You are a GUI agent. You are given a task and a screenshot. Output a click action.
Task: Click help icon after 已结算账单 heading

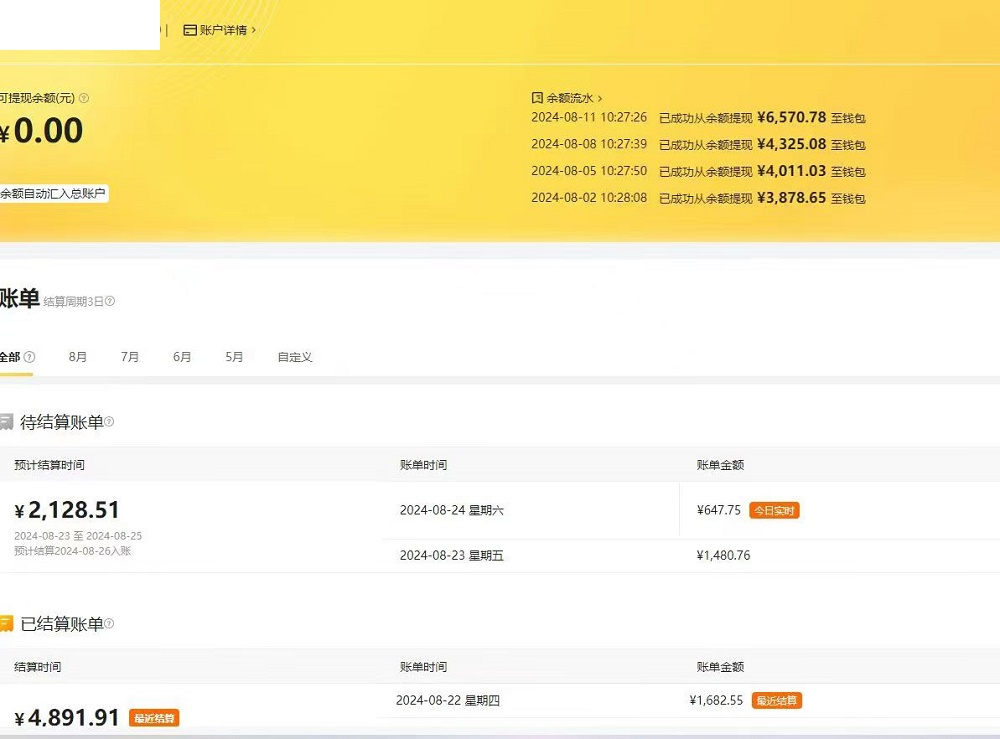coord(109,624)
